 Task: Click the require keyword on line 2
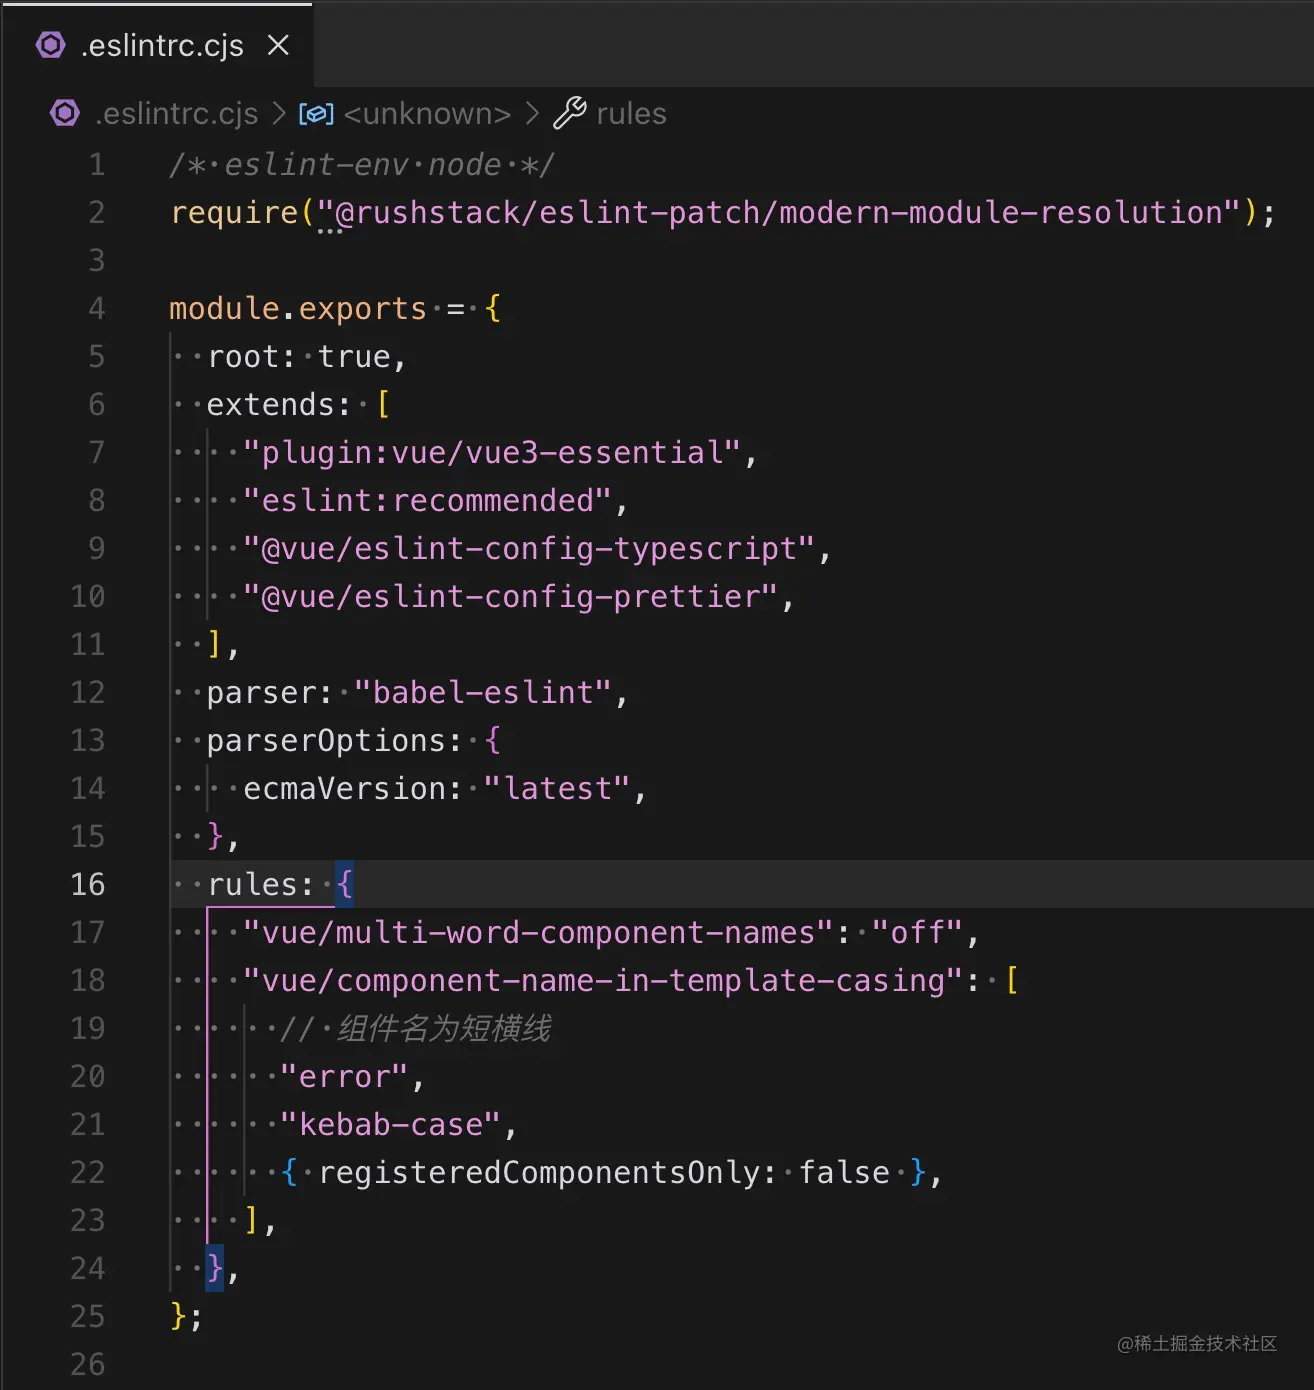click(234, 212)
